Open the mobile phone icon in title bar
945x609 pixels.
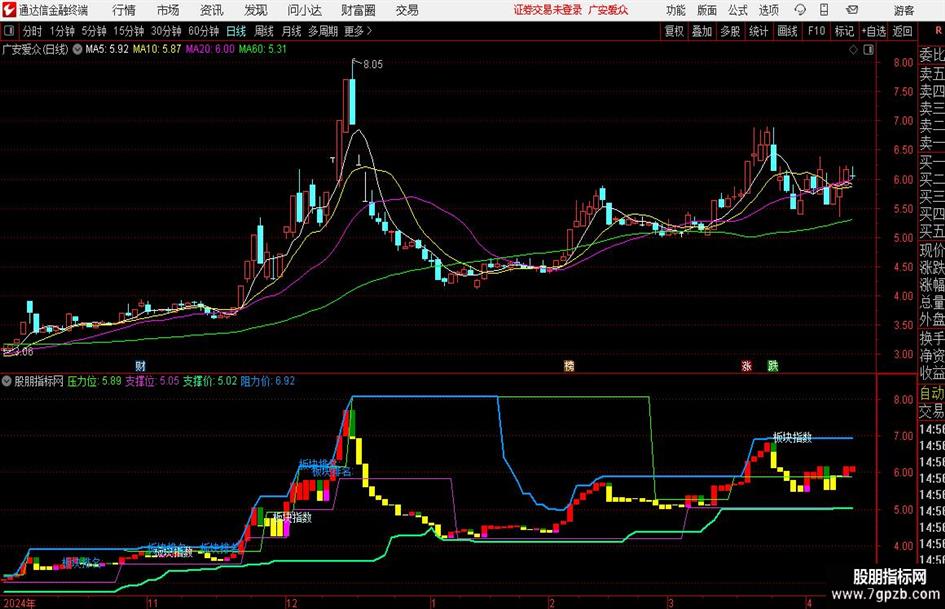click(824, 10)
